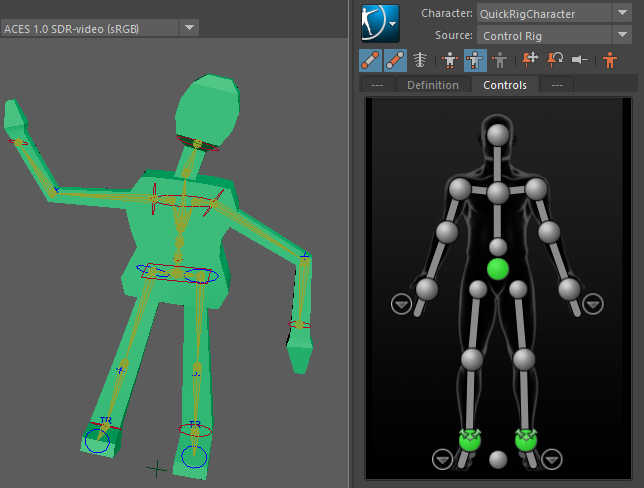Open the ACES 1.0 SDR-video view transform dropdown
The width and height of the screenshot is (644, 488).
pos(100,28)
